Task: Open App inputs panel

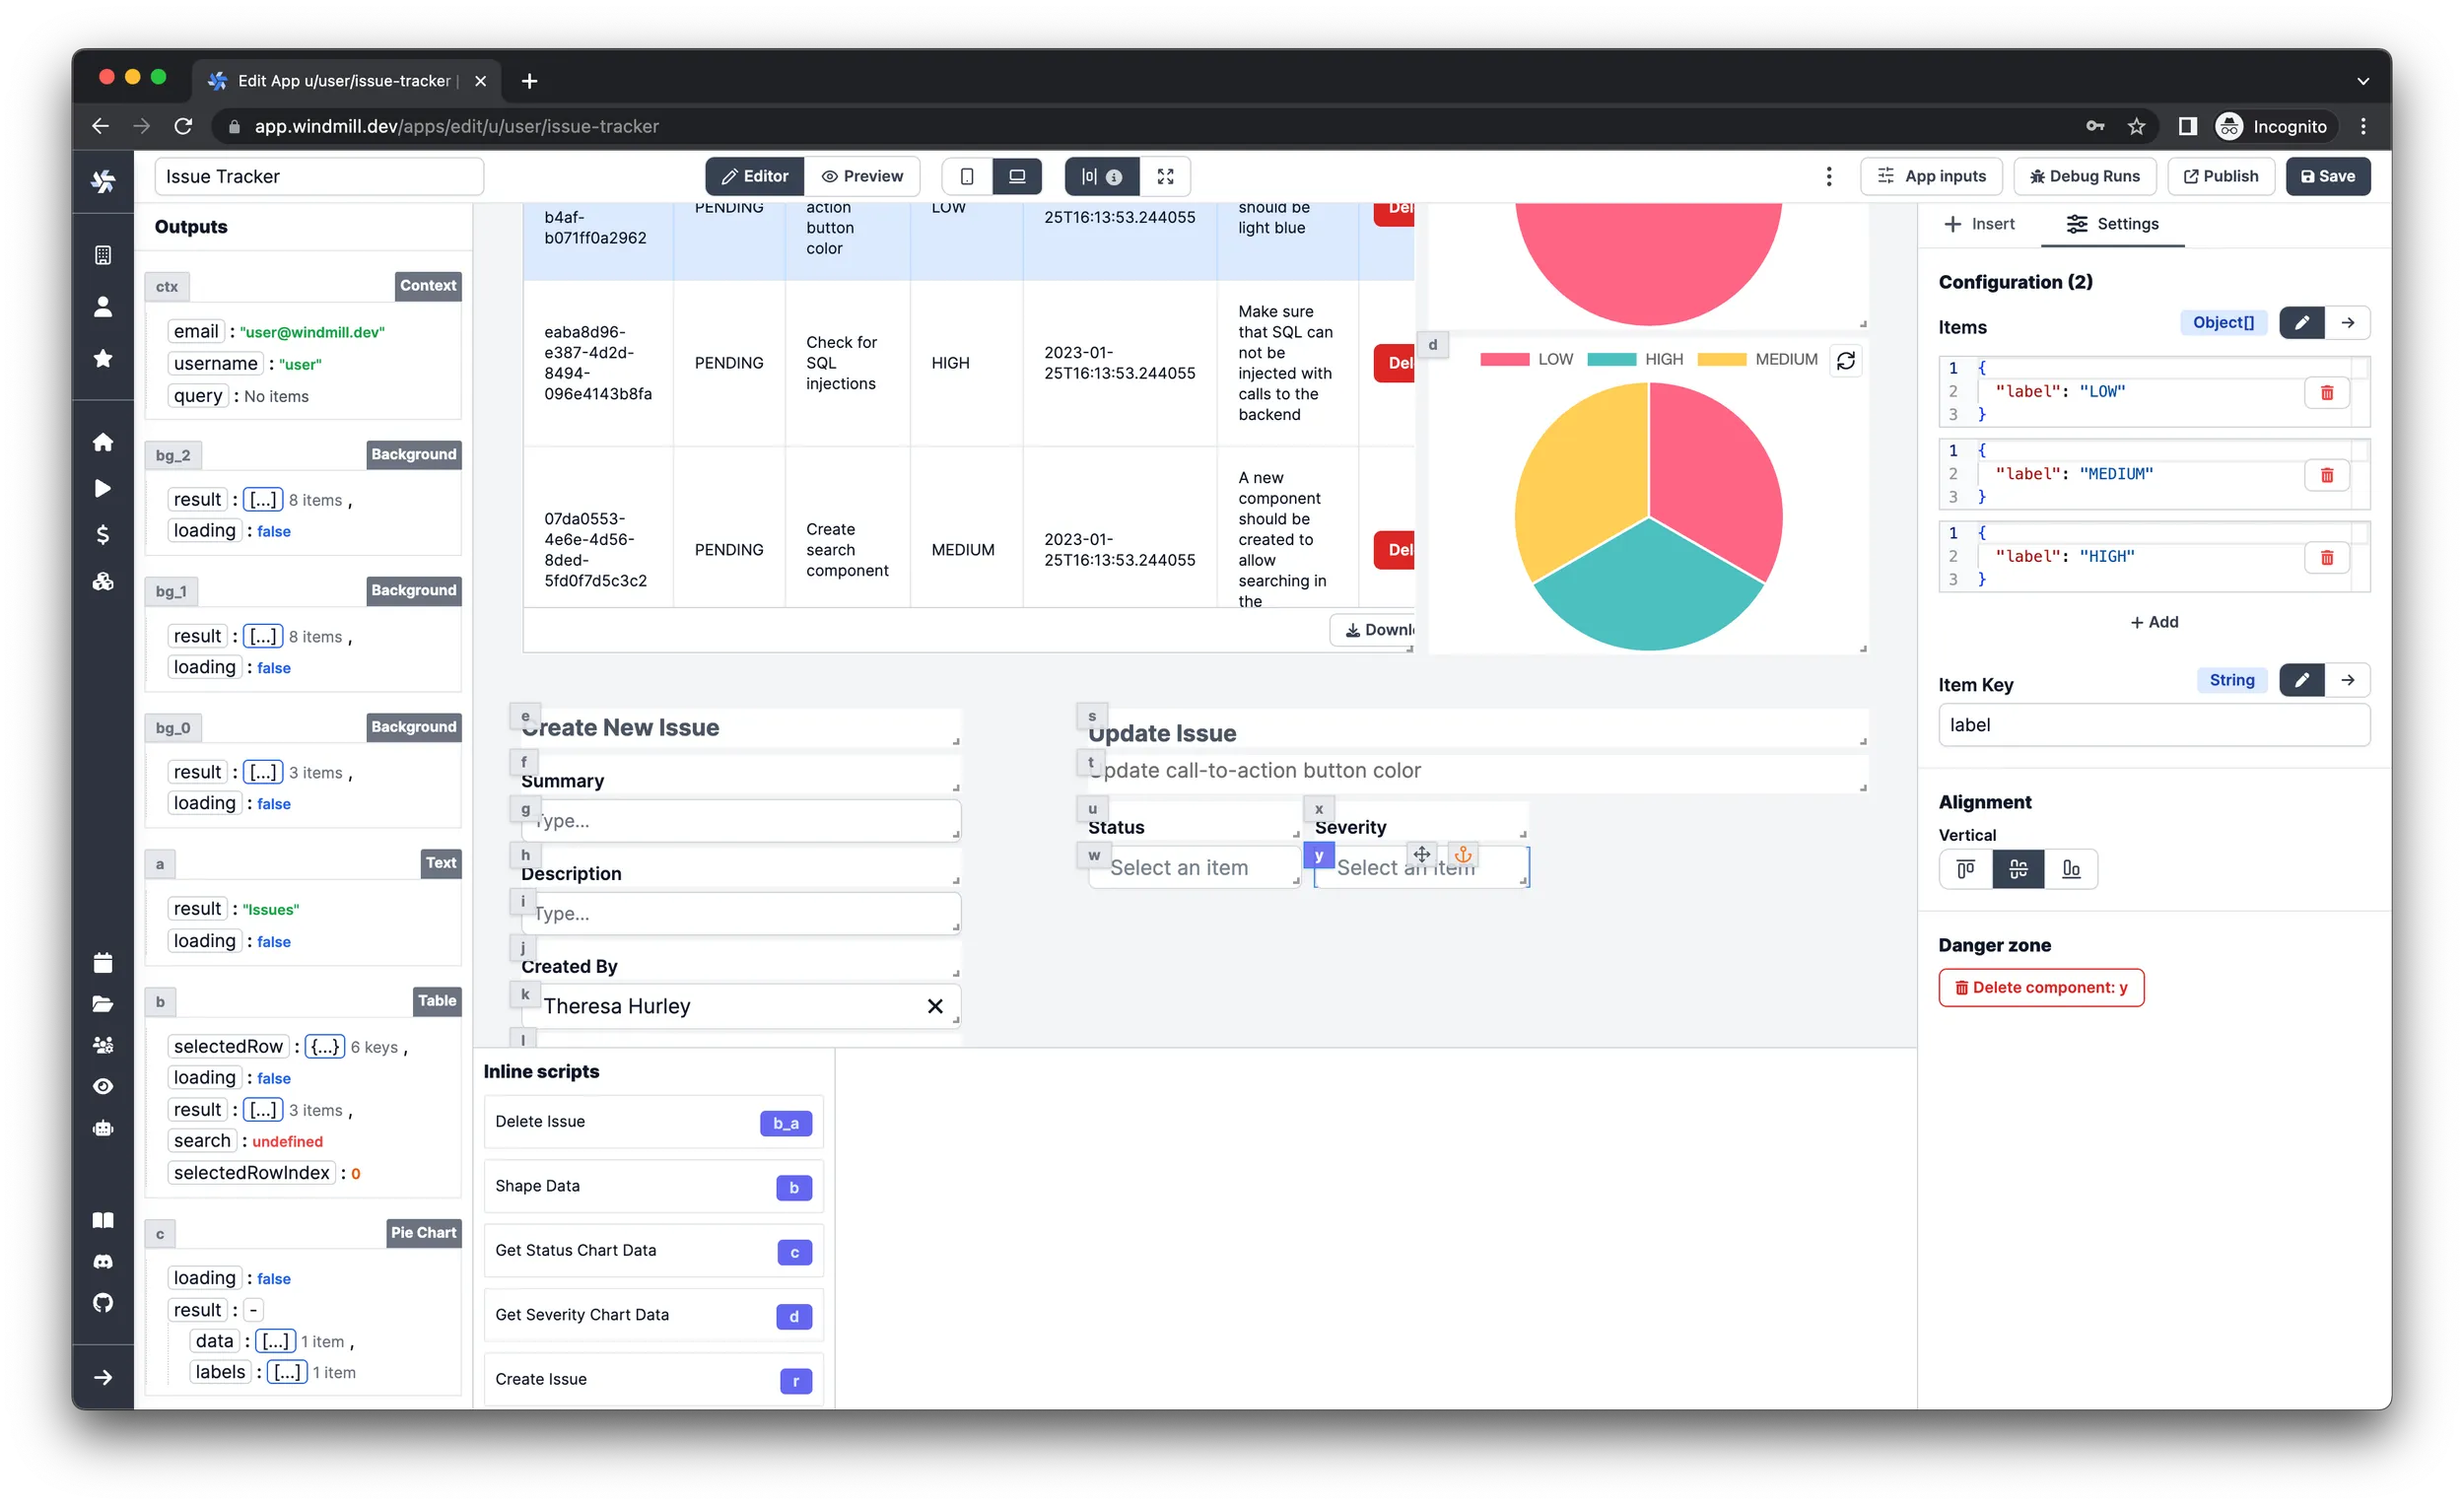Action: (x=1934, y=176)
